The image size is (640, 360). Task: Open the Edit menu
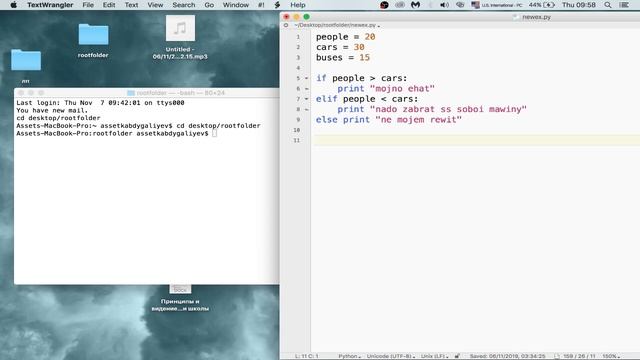109,5
